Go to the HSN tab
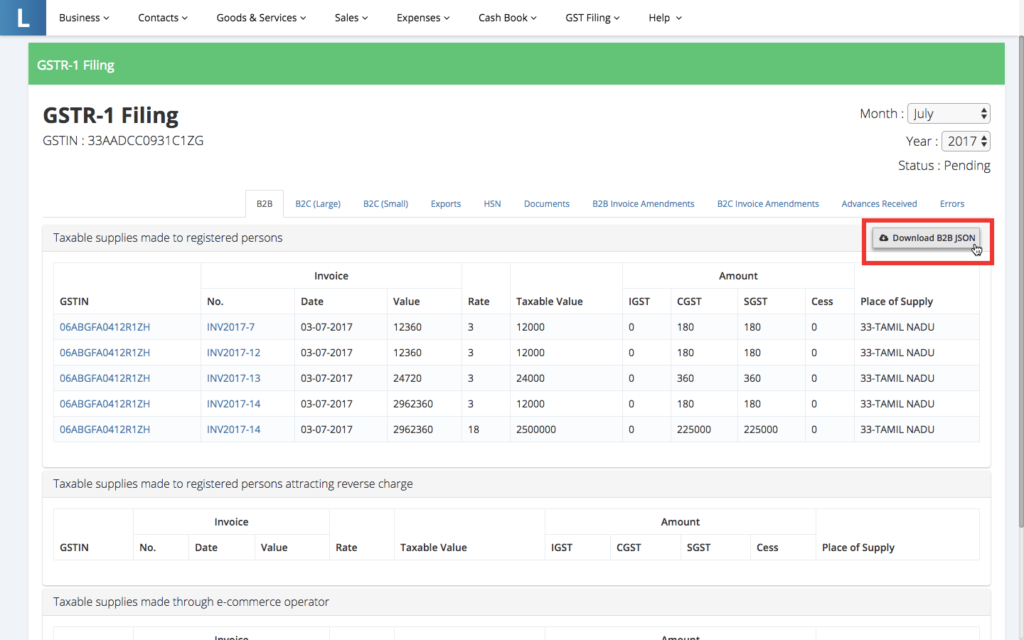The width and height of the screenshot is (1024, 640). pos(492,204)
